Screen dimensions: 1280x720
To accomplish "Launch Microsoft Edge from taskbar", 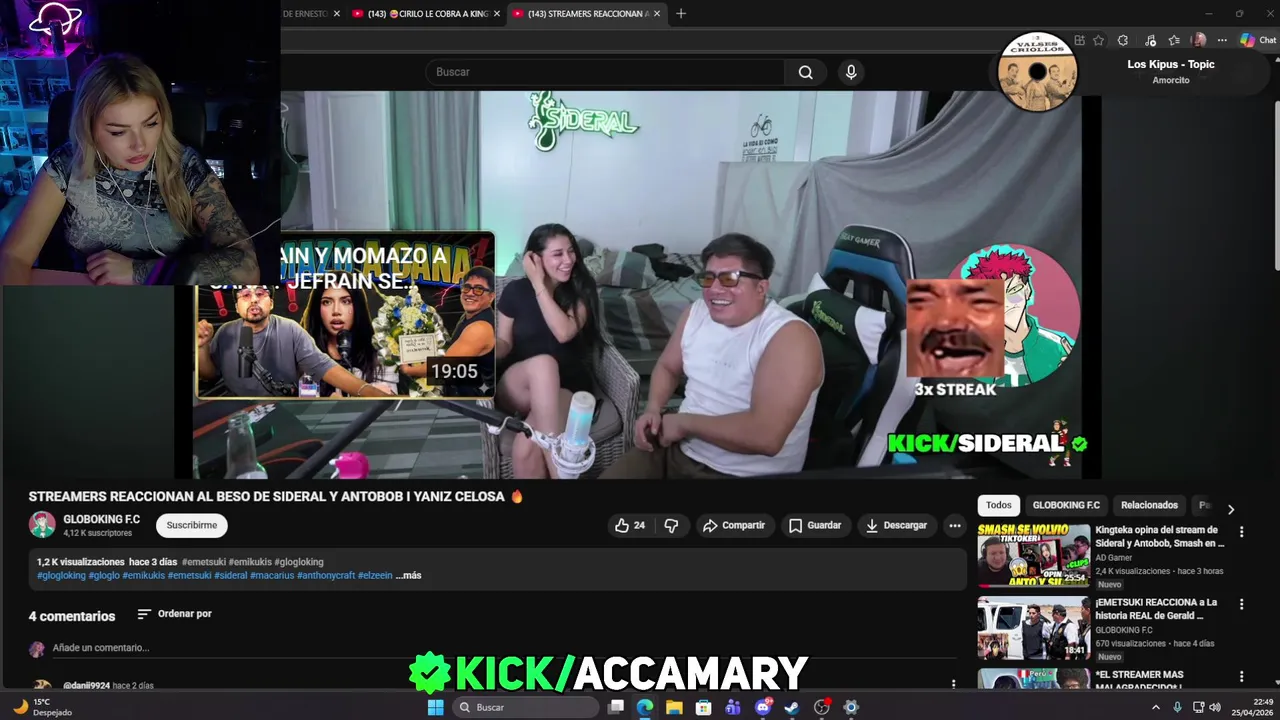I will coord(645,707).
